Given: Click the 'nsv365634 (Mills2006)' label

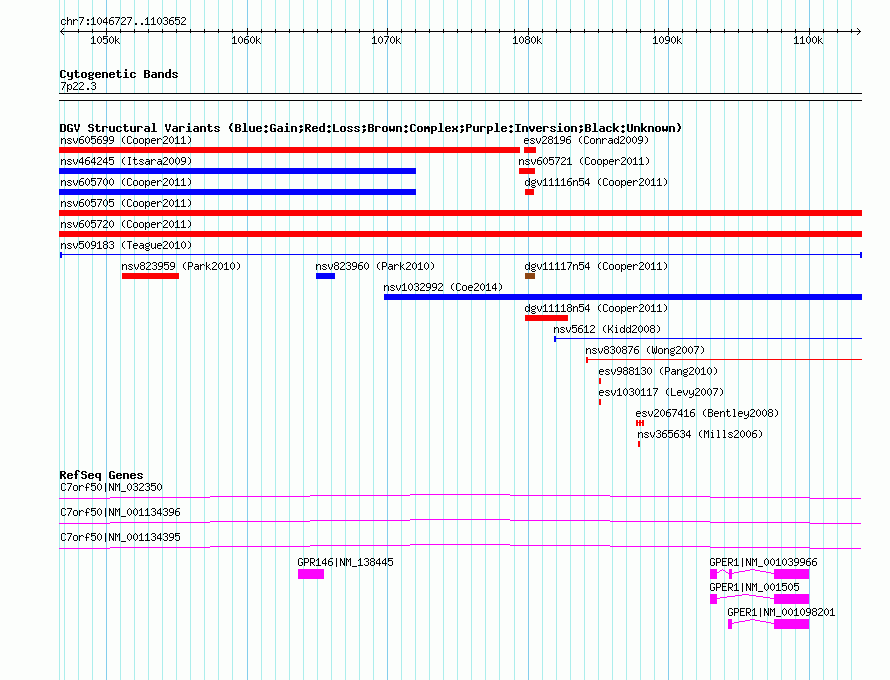Looking at the screenshot, I should (700, 434).
